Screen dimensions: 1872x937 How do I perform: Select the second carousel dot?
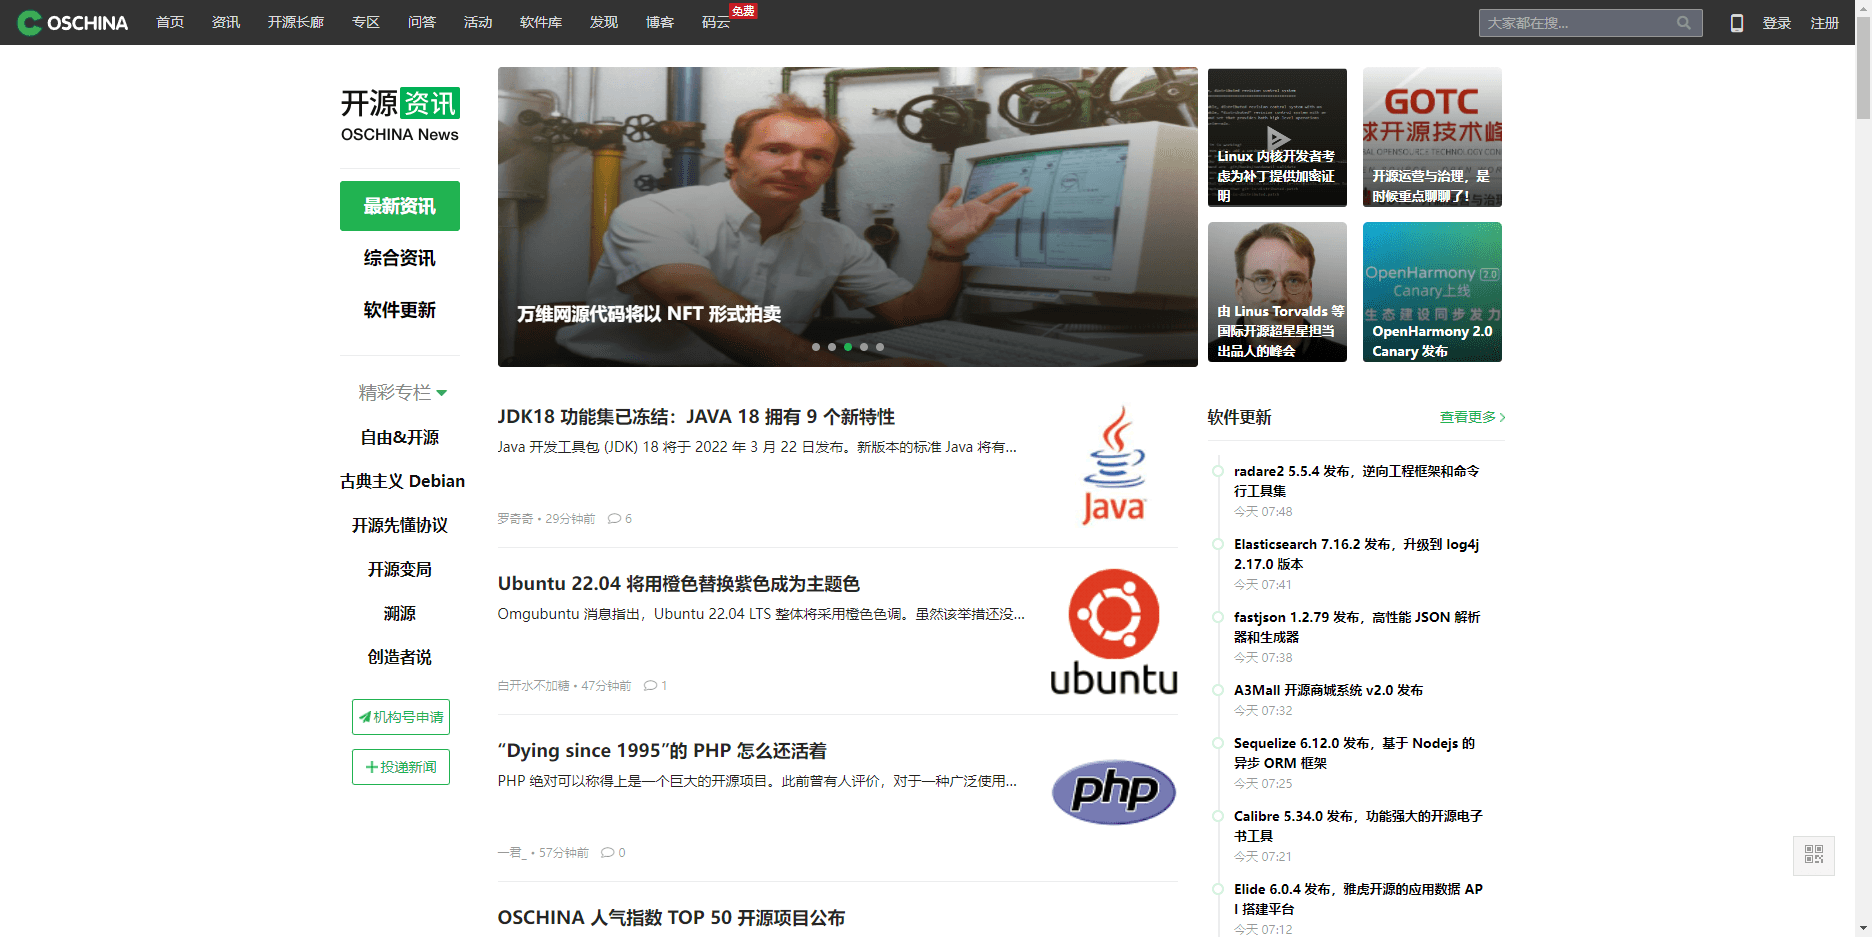tap(832, 347)
